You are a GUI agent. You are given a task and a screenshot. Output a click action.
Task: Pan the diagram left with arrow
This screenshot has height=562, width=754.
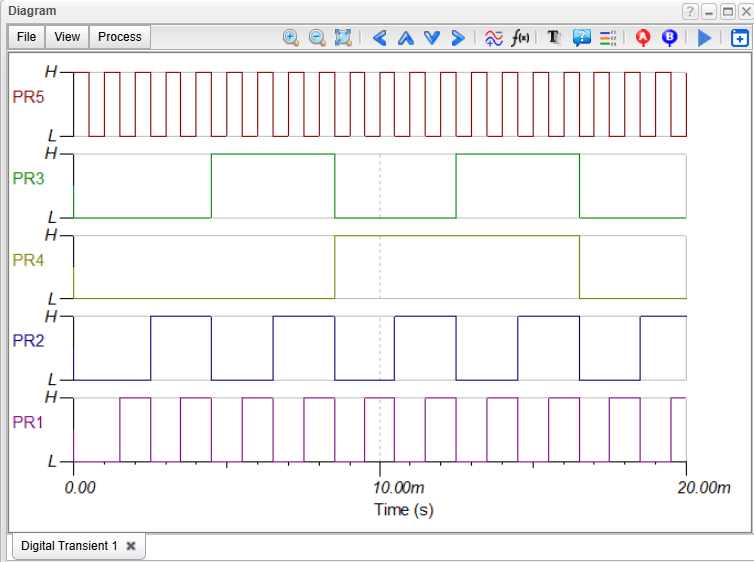click(379, 37)
